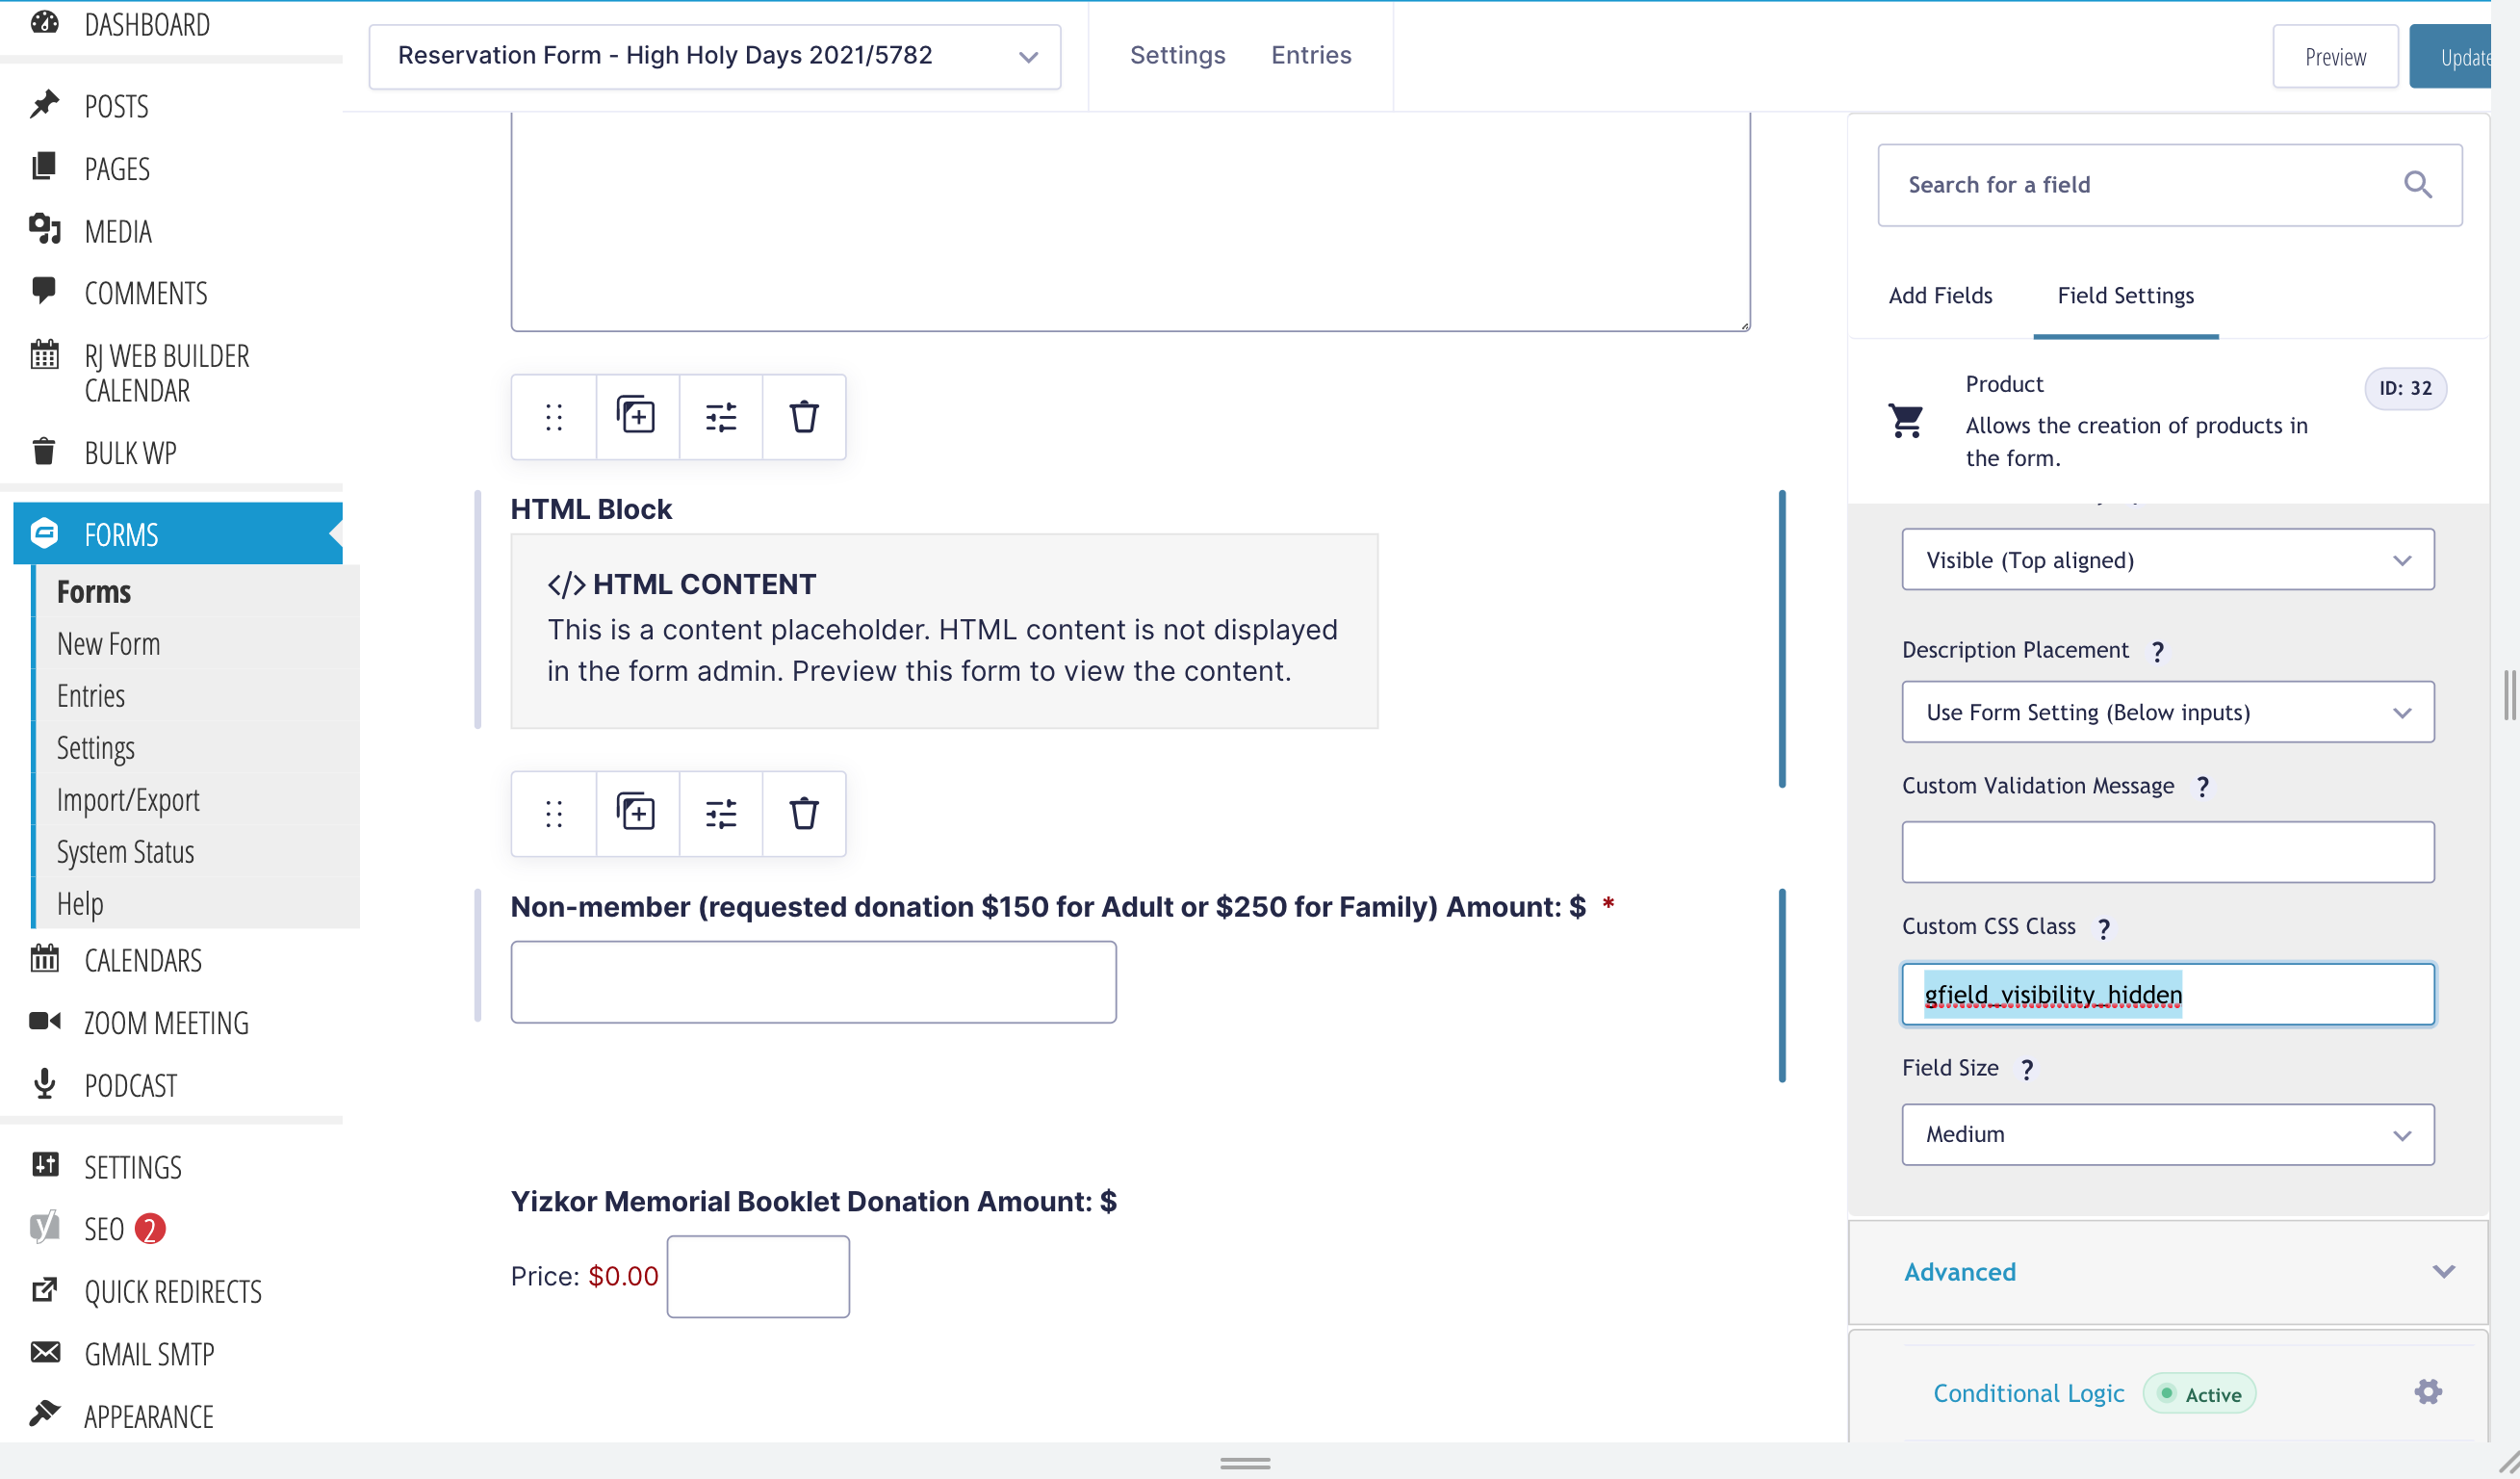
Task: Open the Visible (Top aligned) dropdown
Action: [2167, 560]
